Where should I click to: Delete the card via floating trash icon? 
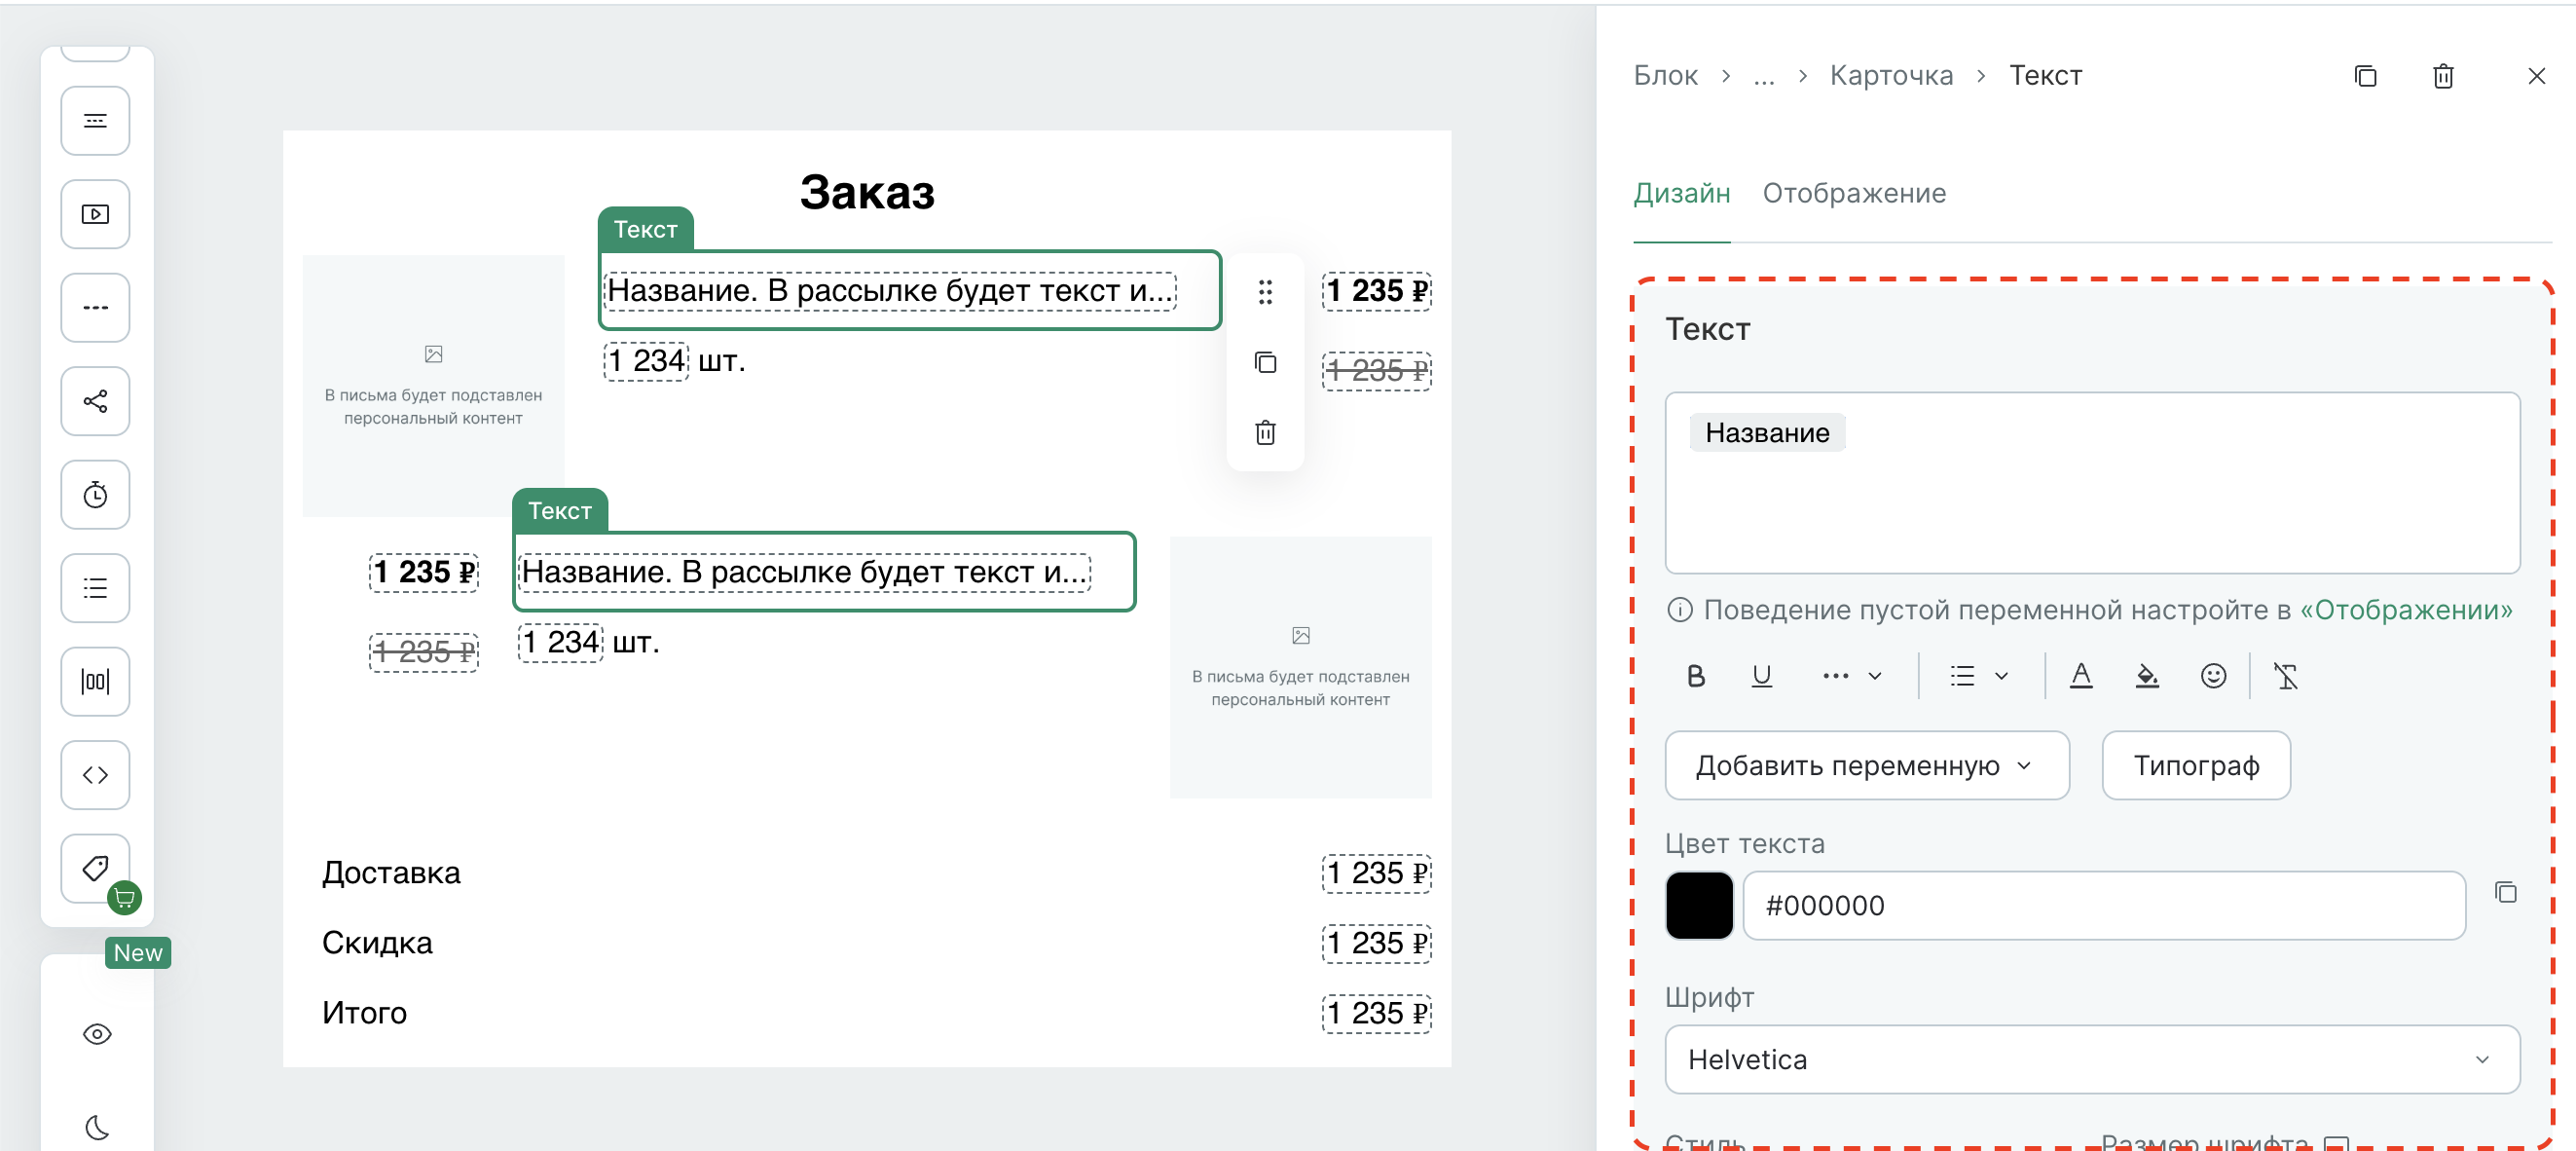[1265, 432]
